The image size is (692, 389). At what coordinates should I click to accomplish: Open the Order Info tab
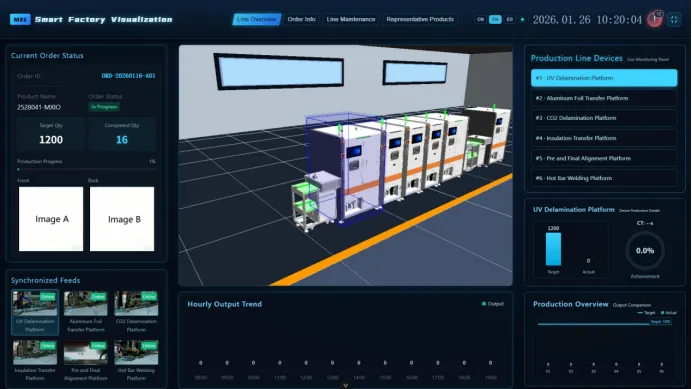tap(301, 19)
